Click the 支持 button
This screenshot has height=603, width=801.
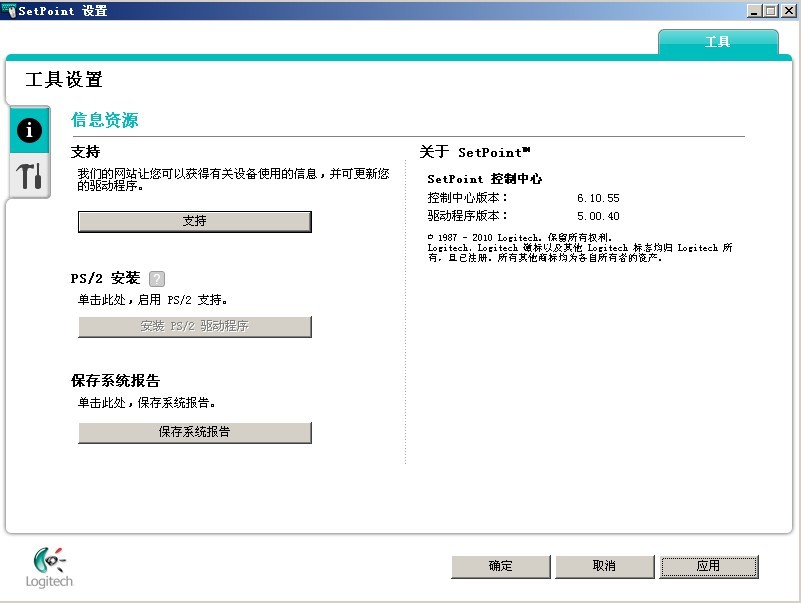click(x=194, y=221)
